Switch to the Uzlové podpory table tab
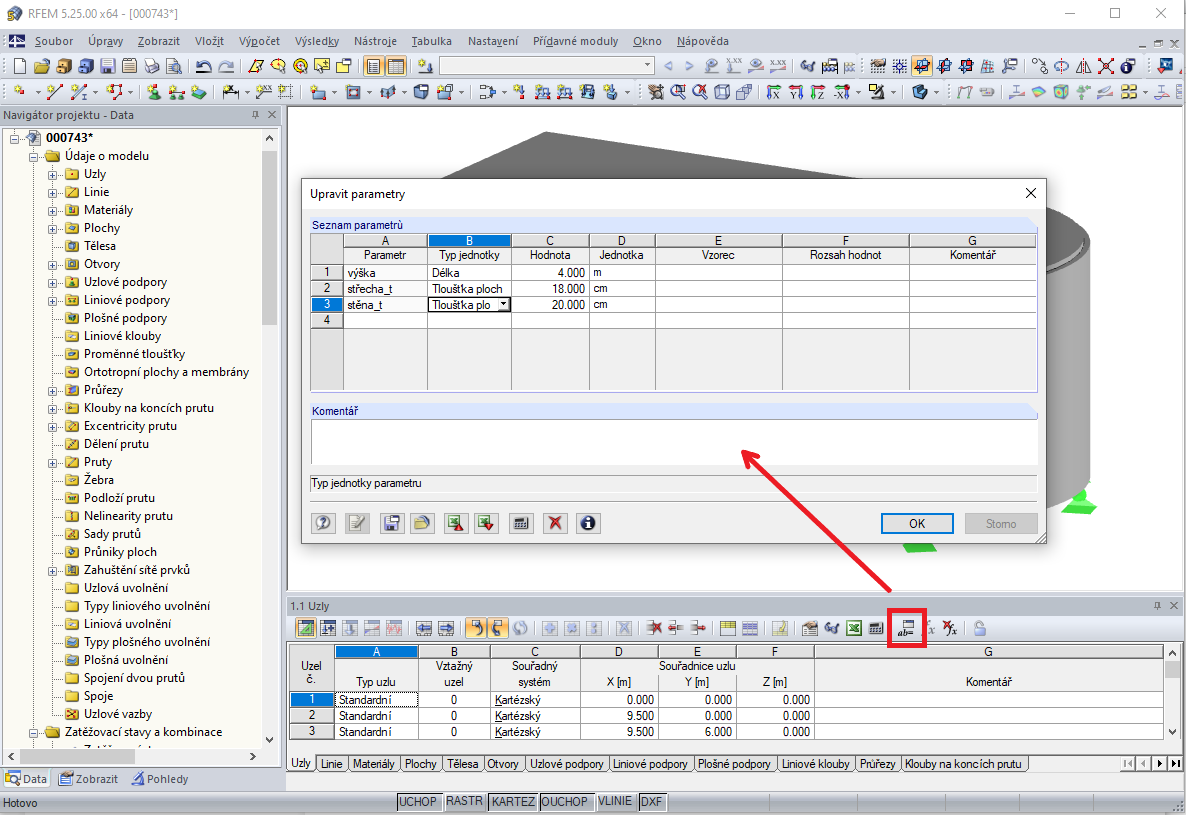 567,764
